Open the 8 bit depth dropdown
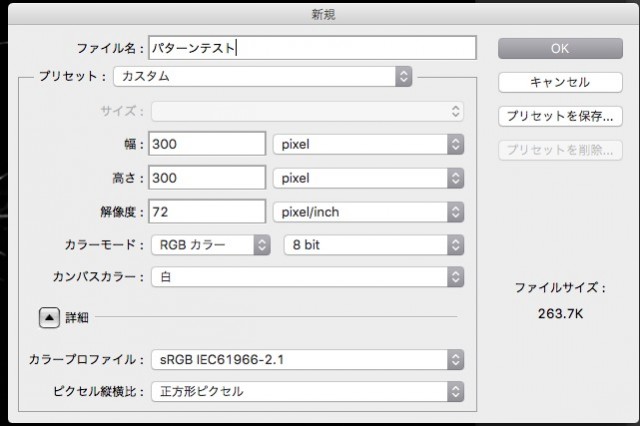 point(373,245)
